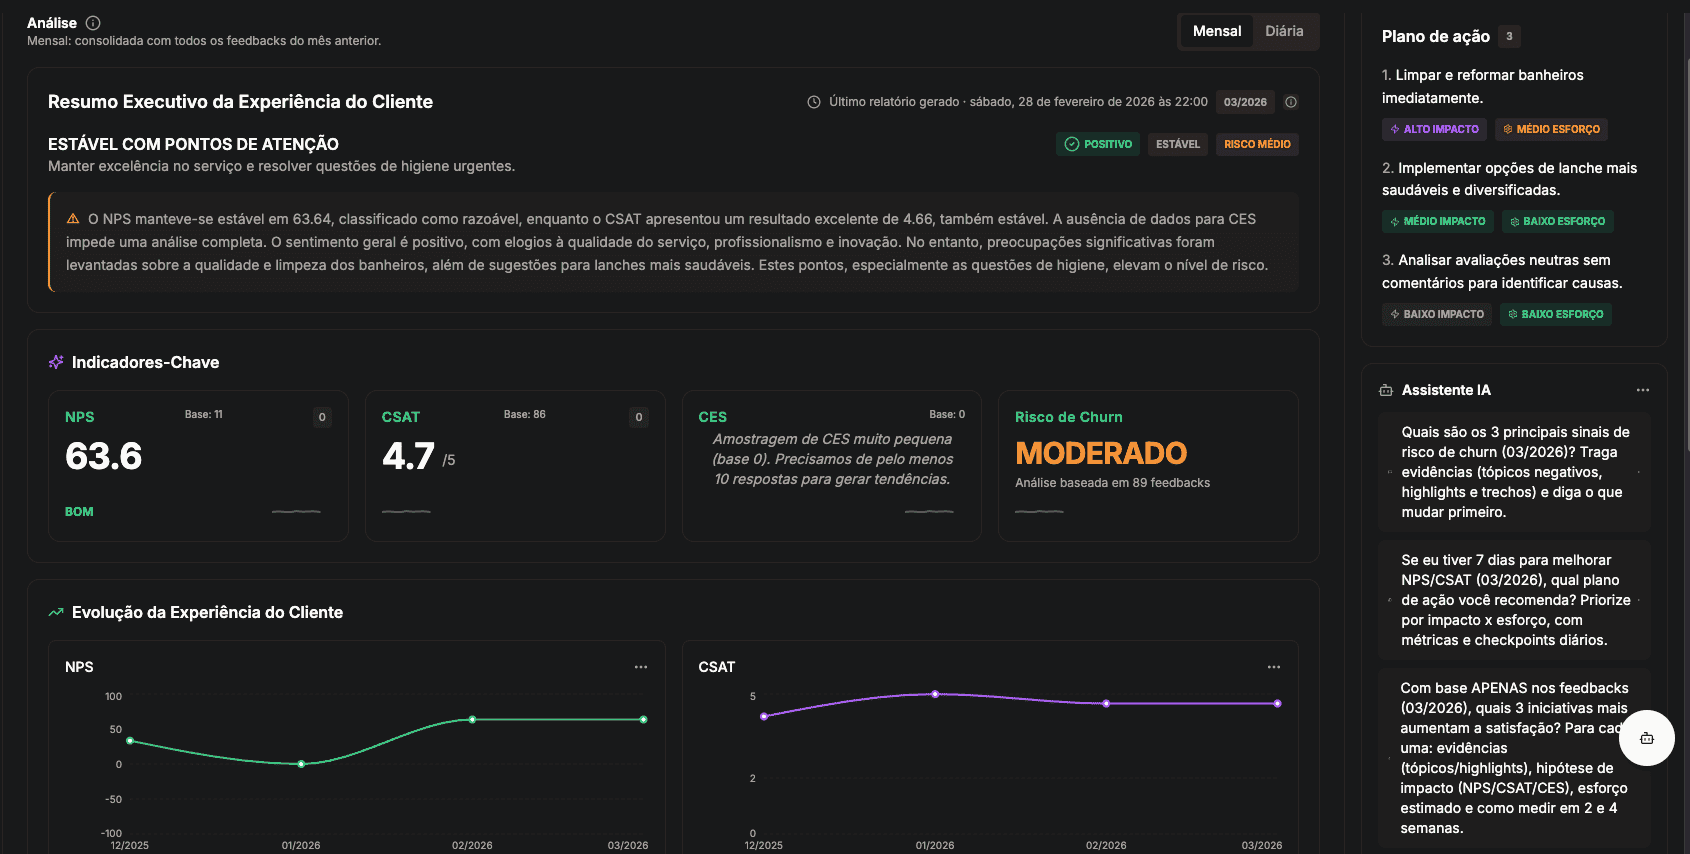Click the robot icon beside Assistente IA
Screen dimensions: 1690x854
tap(1386, 390)
